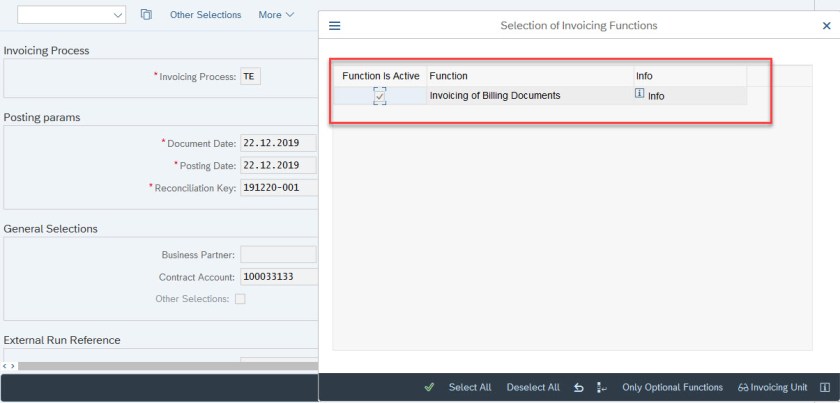Click the Only Optional Functions button

click(x=672, y=388)
